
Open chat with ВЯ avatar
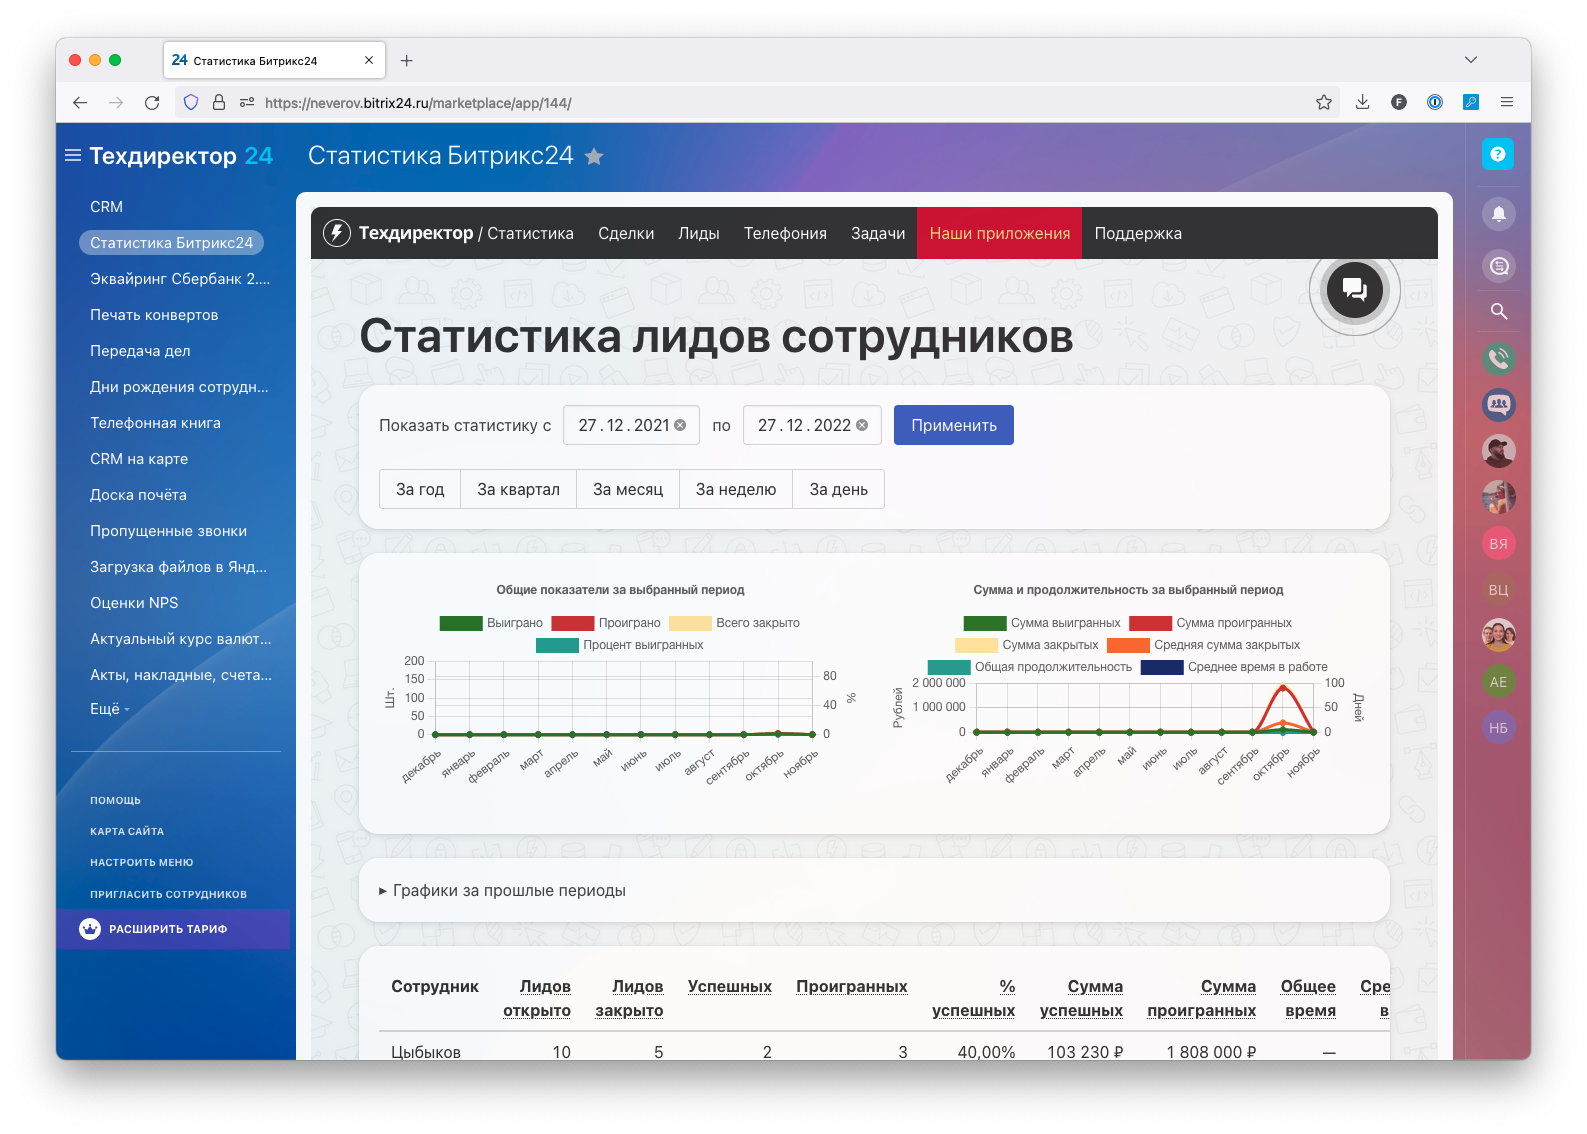click(1498, 544)
